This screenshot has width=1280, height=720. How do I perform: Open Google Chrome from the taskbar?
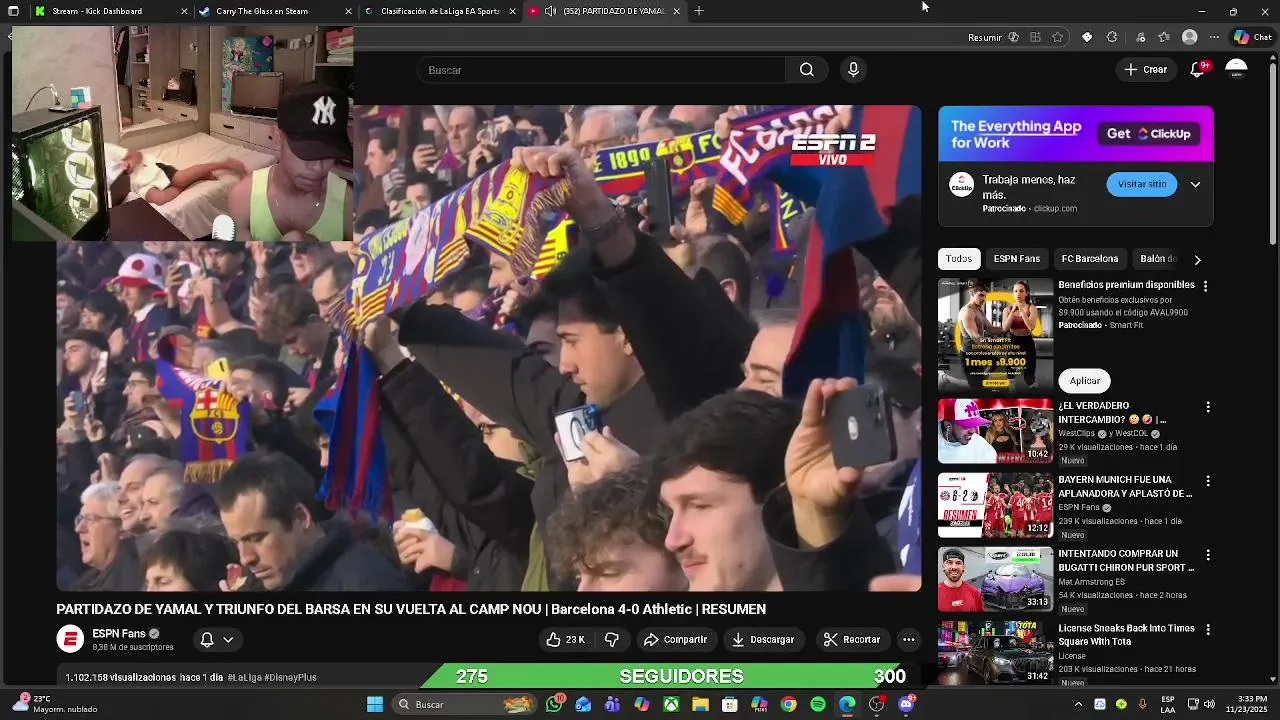pos(789,705)
